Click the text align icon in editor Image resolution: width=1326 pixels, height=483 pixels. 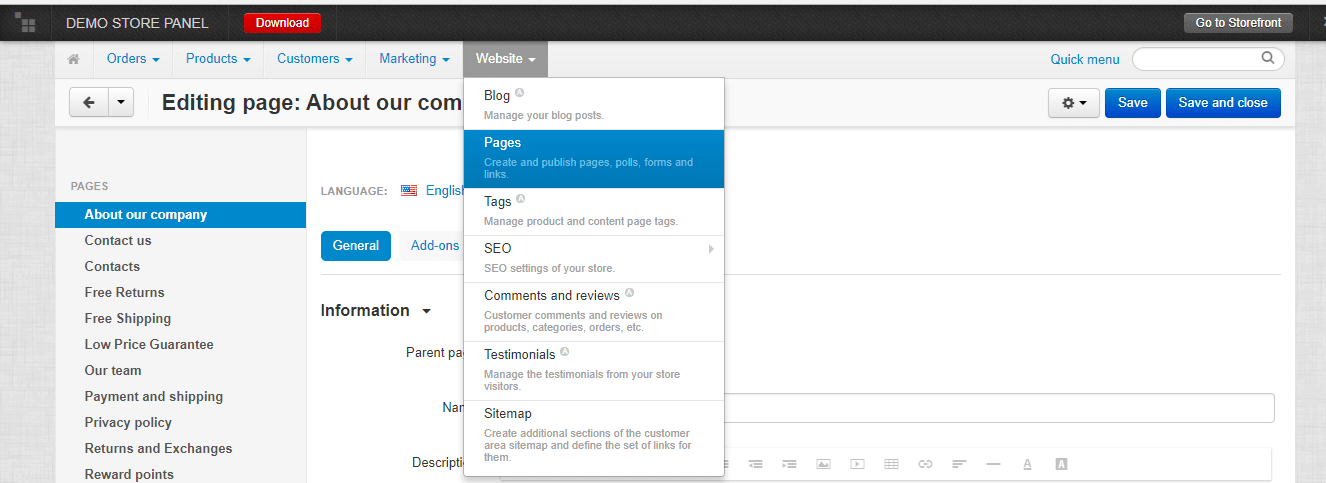[959, 464]
